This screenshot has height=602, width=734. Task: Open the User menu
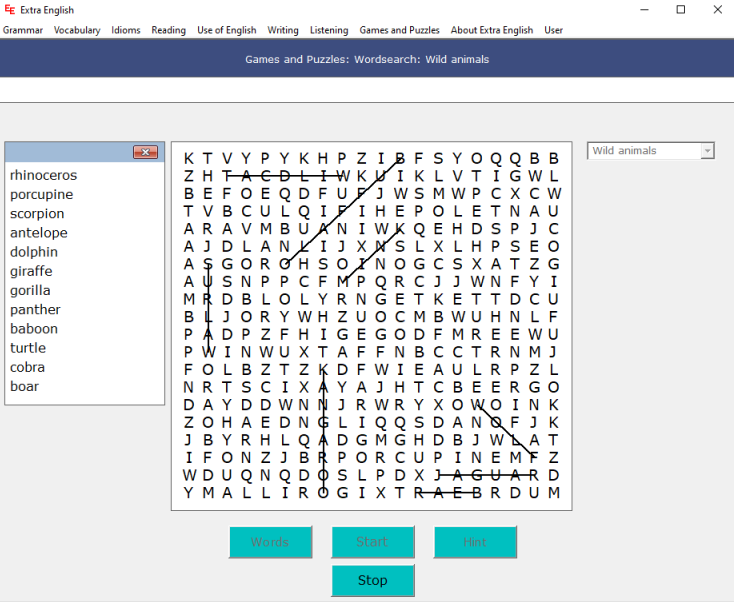pyautogui.click(x=553, y=30)
